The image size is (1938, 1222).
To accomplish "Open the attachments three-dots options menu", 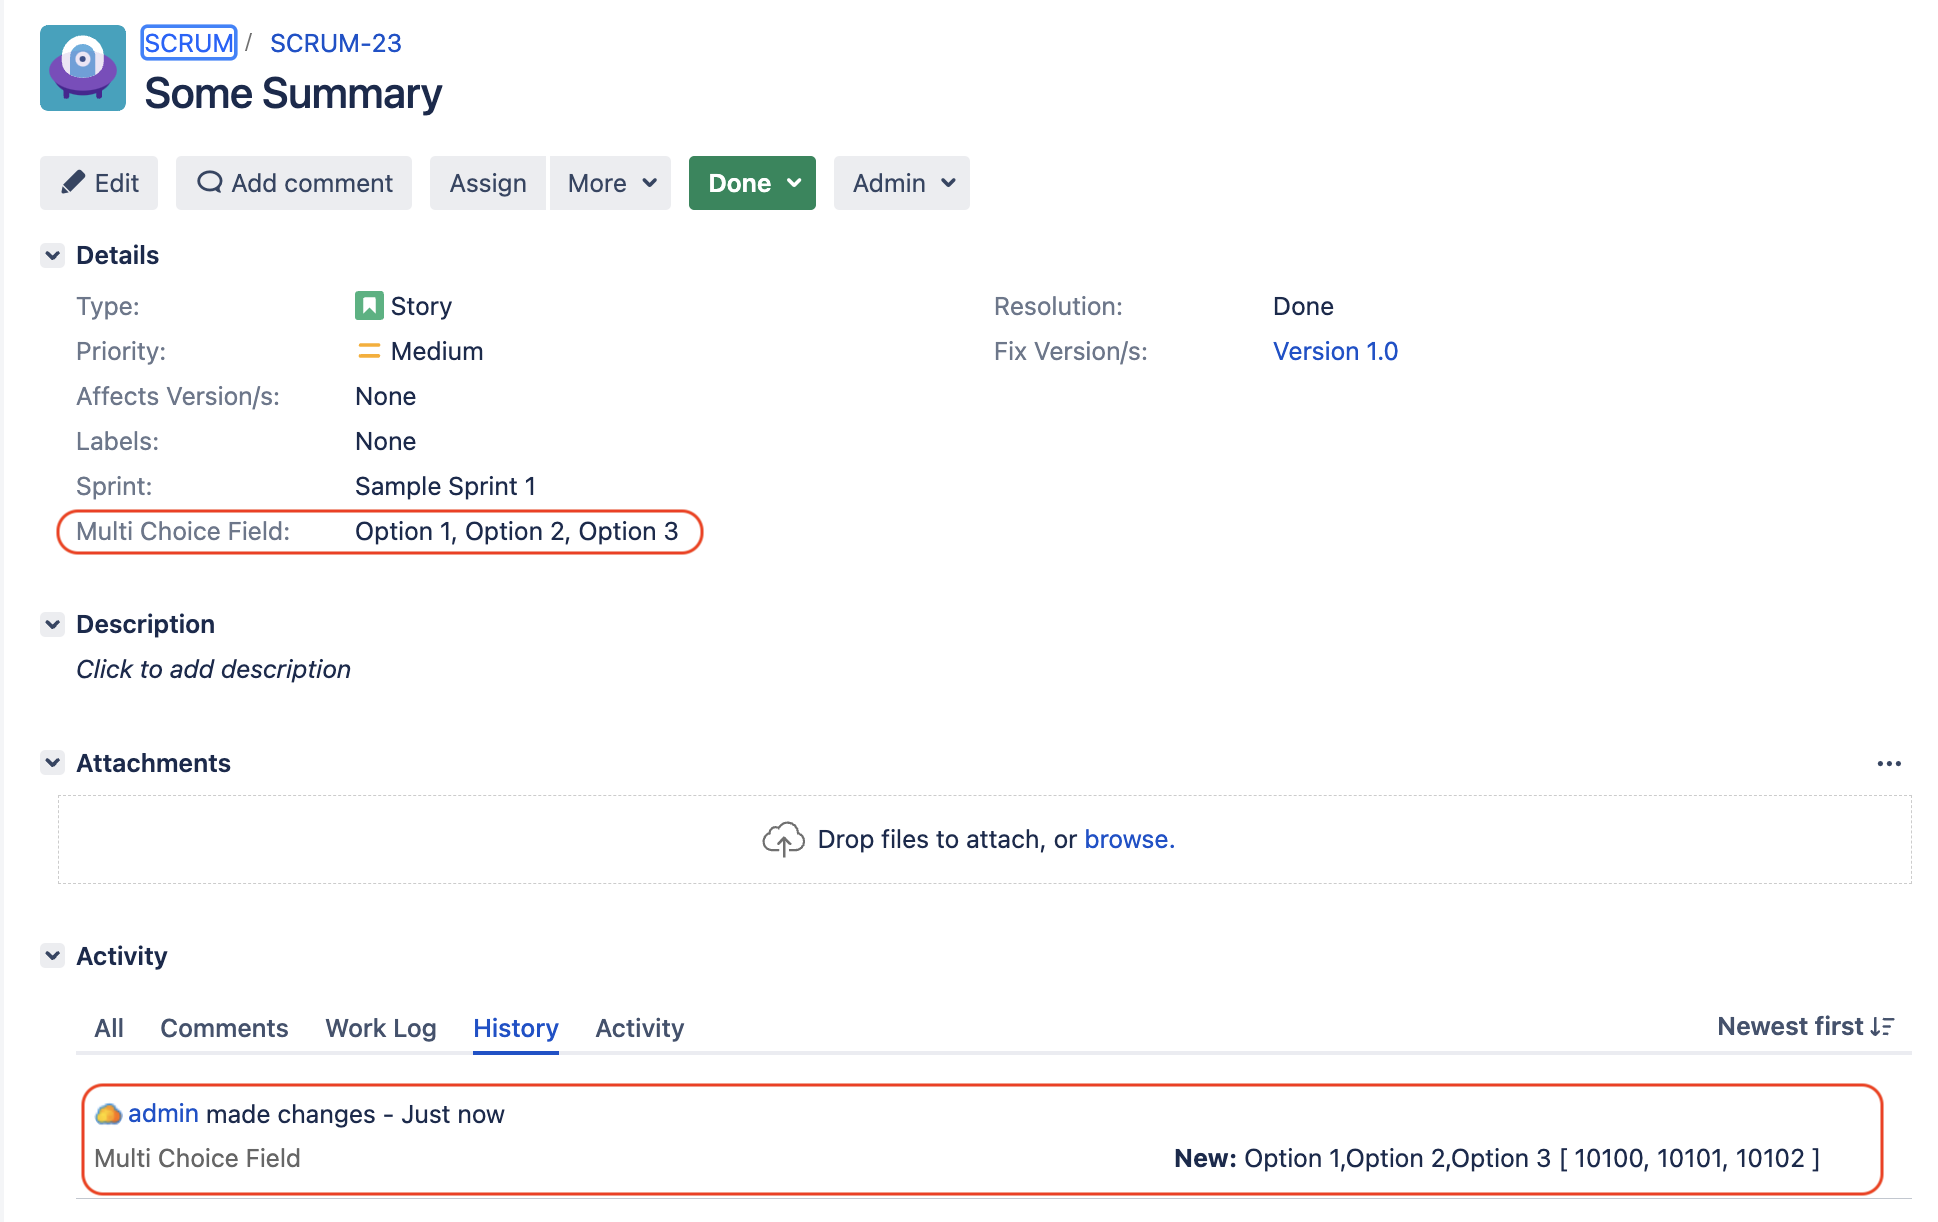I will tap(1888, 764).
